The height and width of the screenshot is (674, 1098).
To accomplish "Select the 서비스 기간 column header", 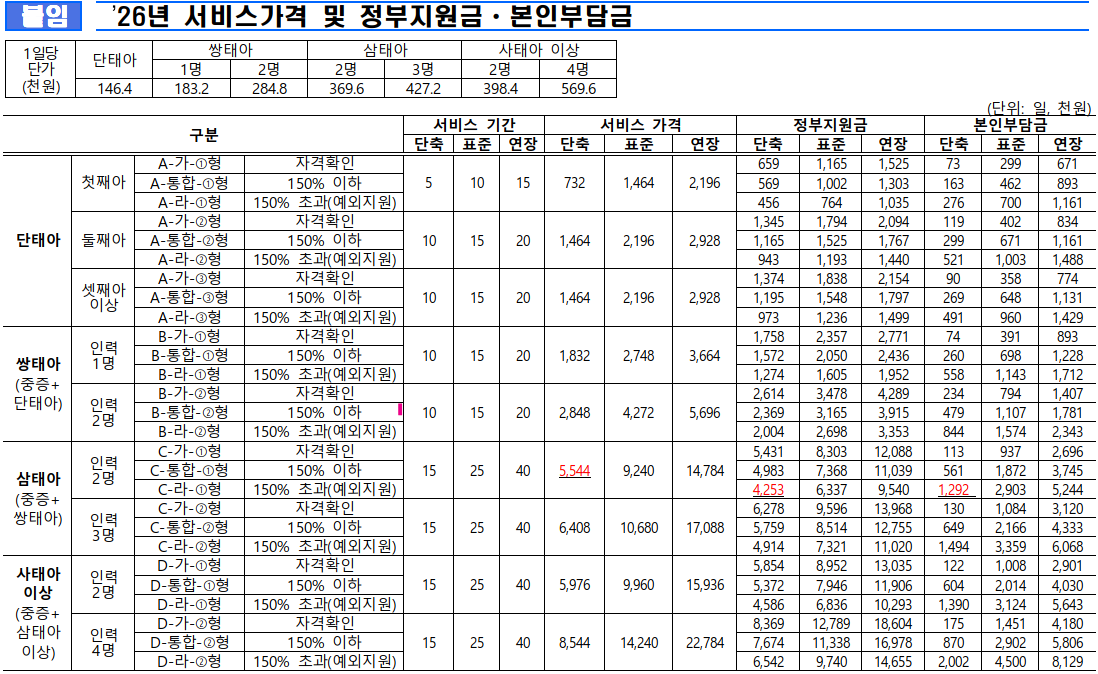I will tap(475, 125).
